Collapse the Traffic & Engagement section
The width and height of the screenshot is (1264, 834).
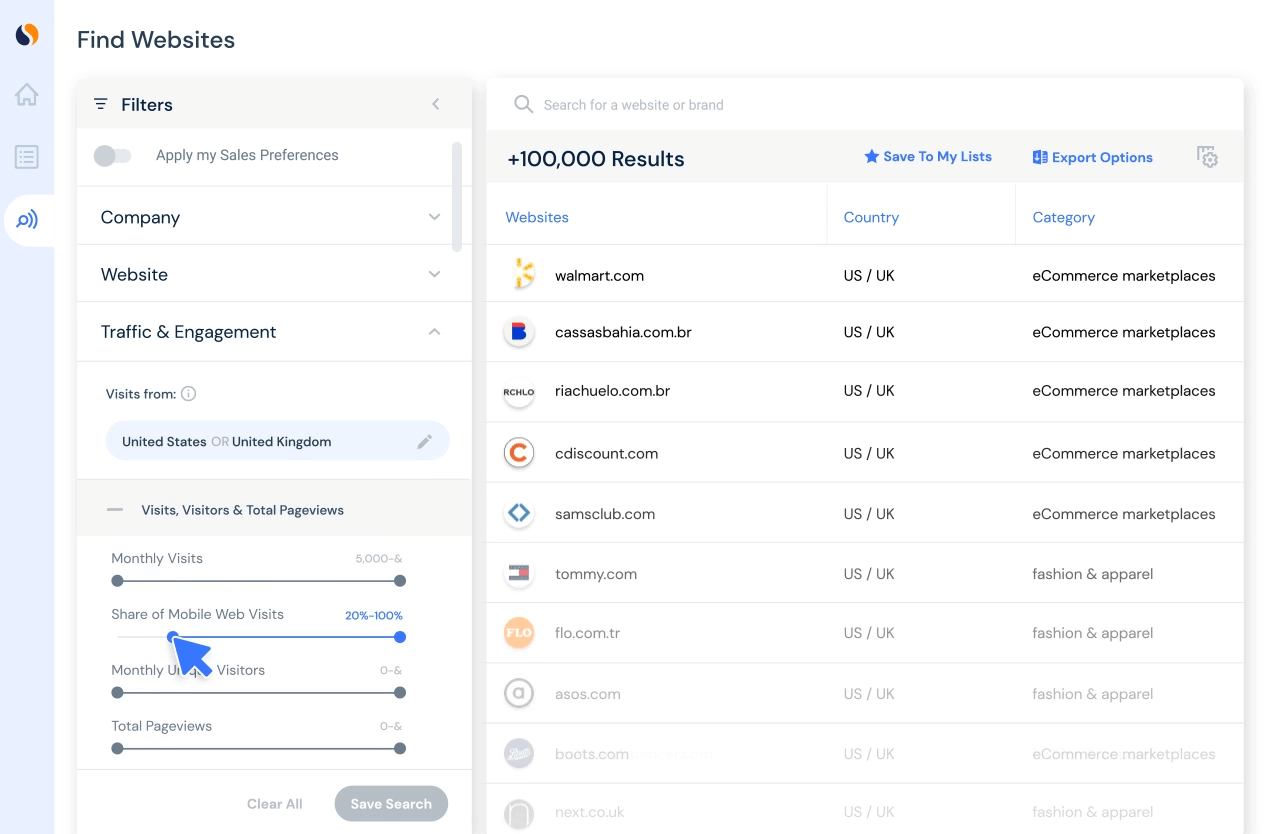[x=434, y=332]
